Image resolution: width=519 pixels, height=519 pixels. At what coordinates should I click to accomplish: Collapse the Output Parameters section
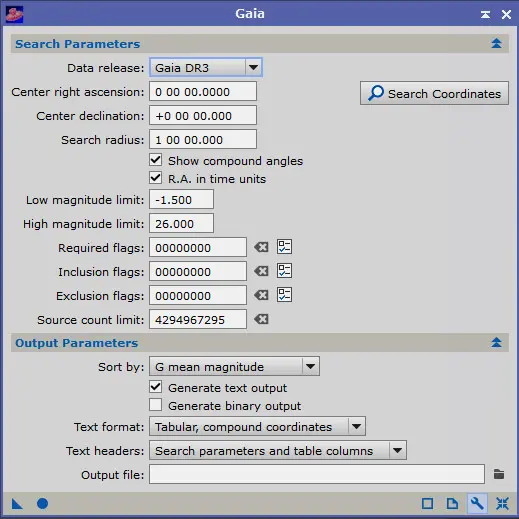[x=496, y=342]
